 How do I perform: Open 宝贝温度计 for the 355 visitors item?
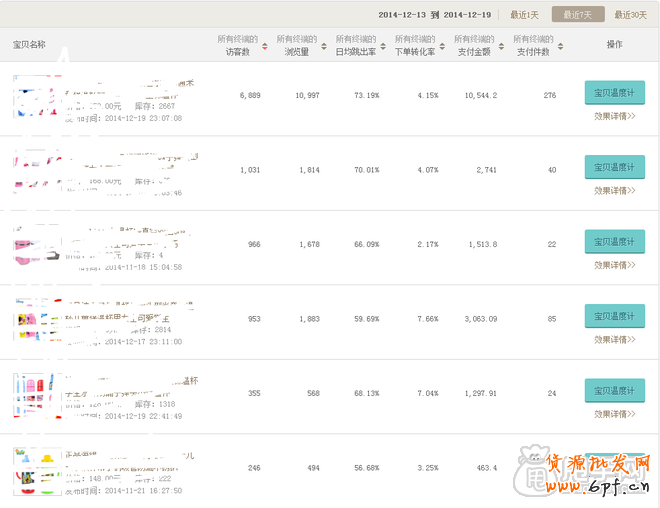click(x=614, y=390)
